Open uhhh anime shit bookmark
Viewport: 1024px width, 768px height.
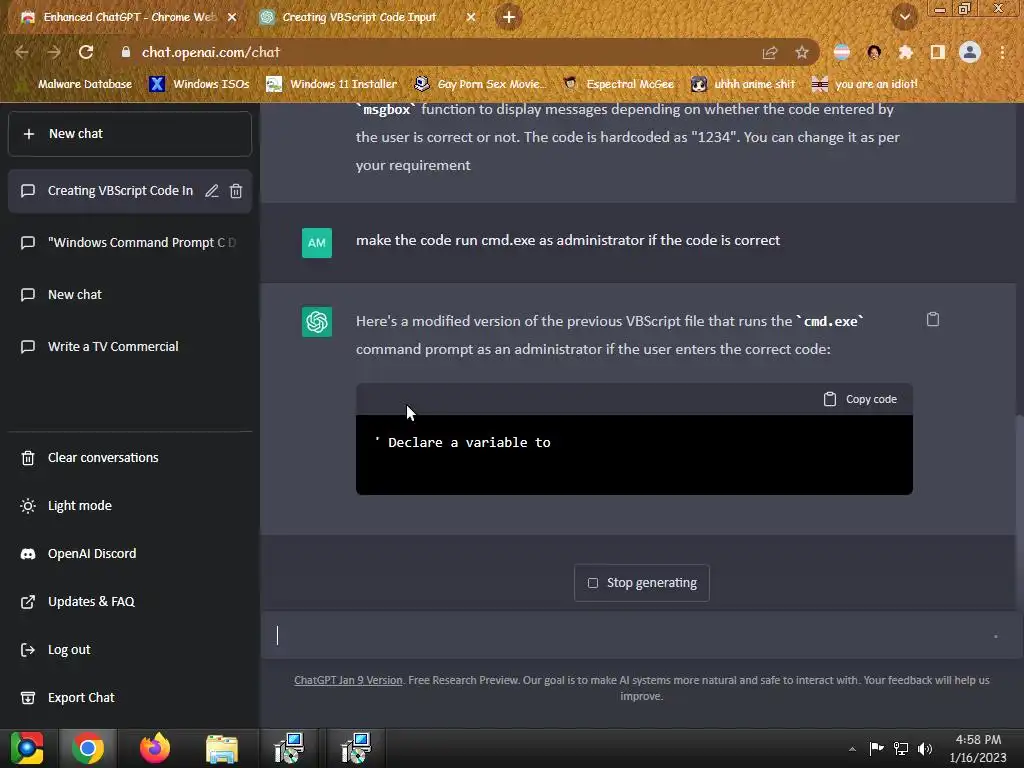[x=743, y=84]
